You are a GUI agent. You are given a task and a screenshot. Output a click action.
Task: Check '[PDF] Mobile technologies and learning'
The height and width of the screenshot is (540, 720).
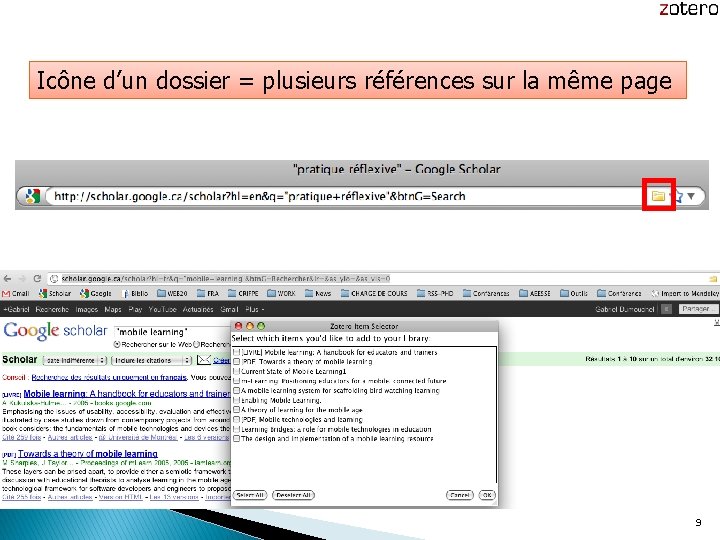(x=236, y=419)
